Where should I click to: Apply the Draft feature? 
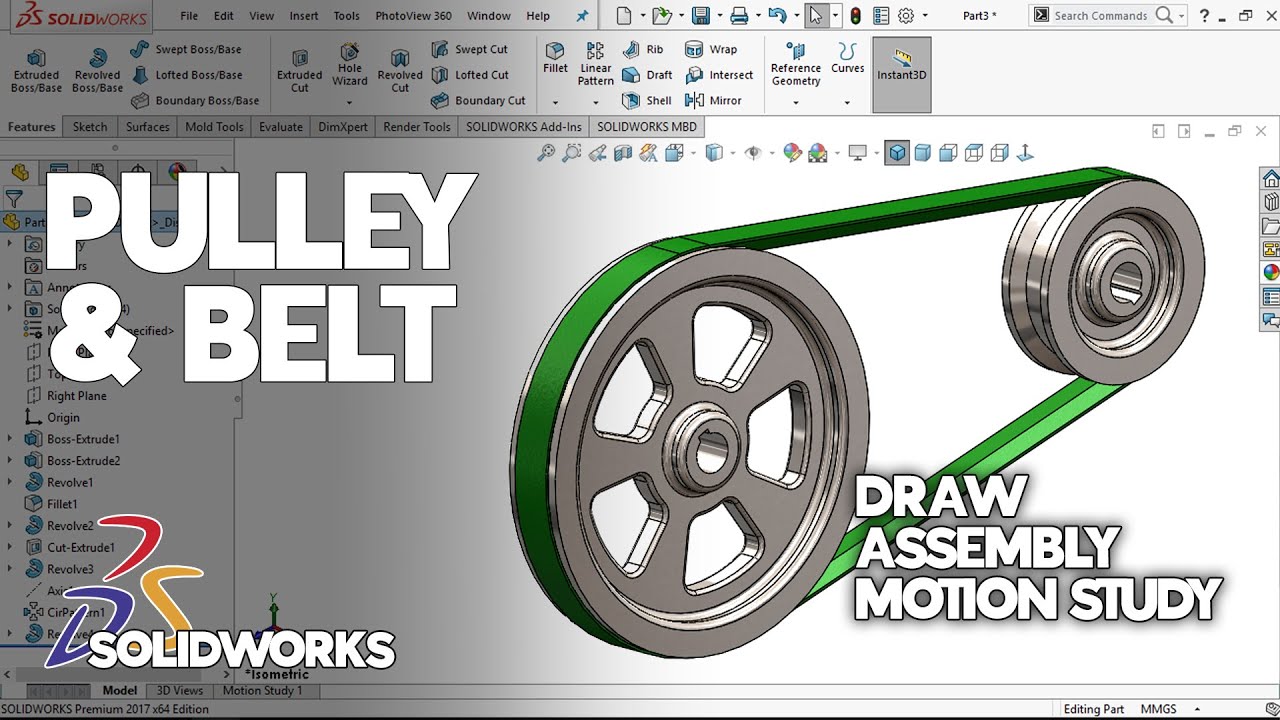(647, 75)
